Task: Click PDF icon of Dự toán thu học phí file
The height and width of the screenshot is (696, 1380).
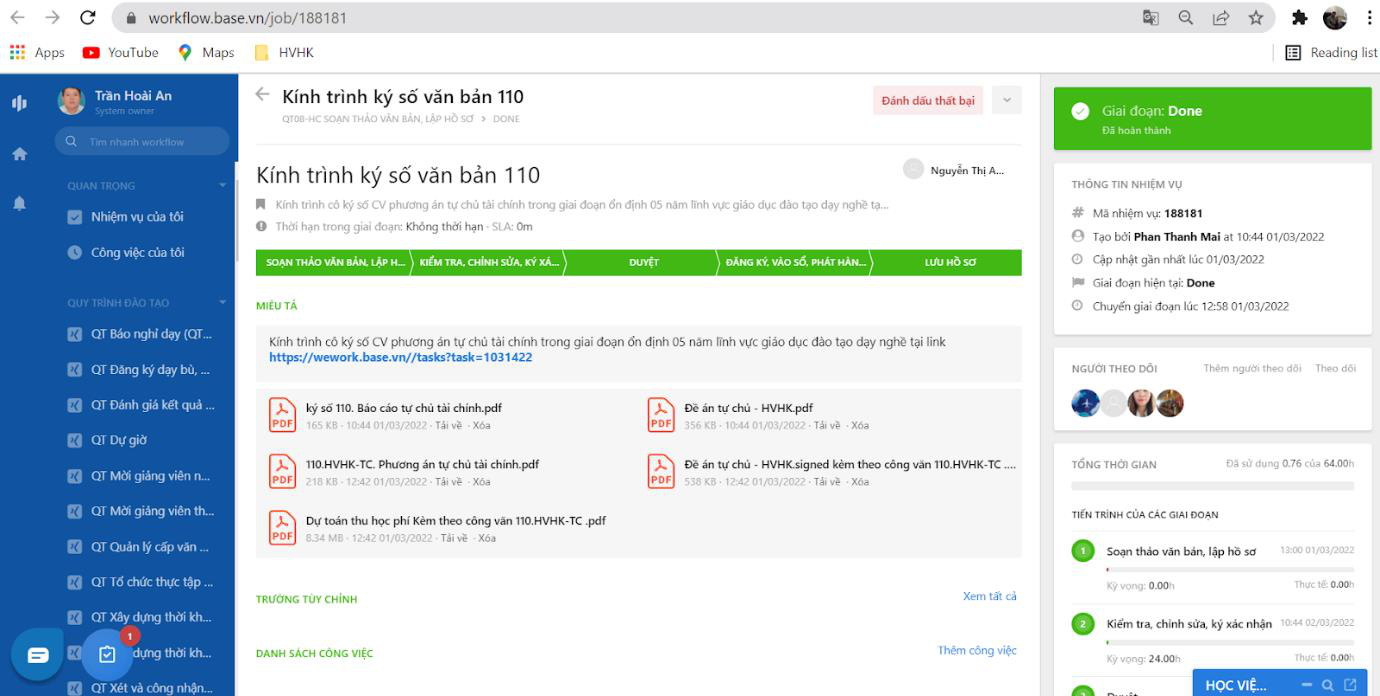Action: (282, 528)
